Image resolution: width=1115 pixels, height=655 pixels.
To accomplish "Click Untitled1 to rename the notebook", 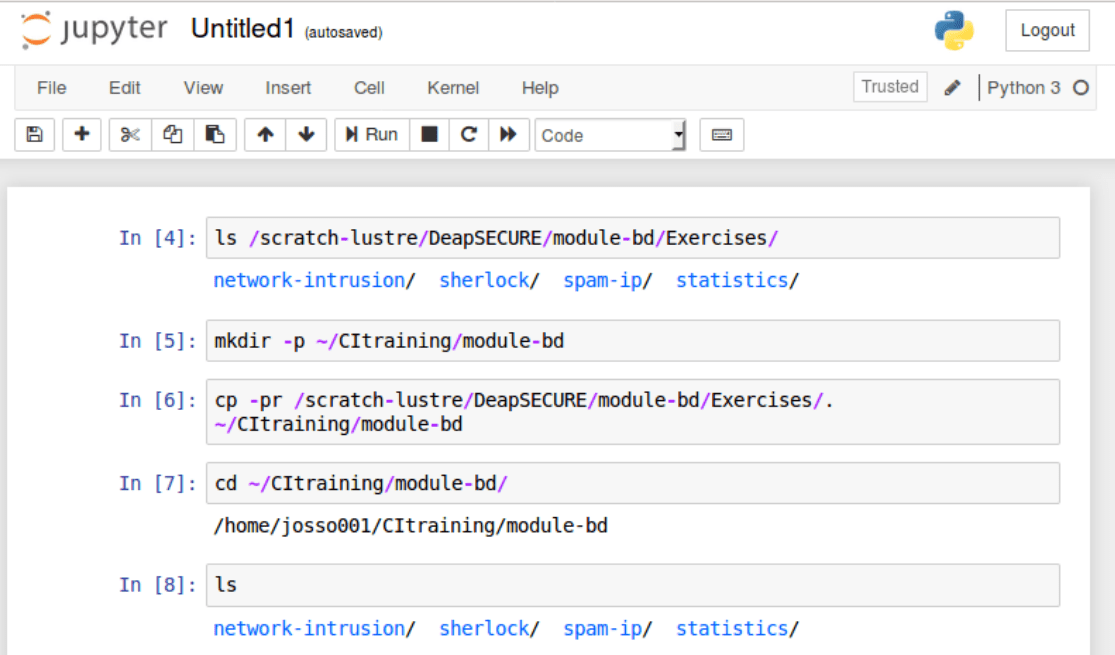I will click(x=242, y=28).
